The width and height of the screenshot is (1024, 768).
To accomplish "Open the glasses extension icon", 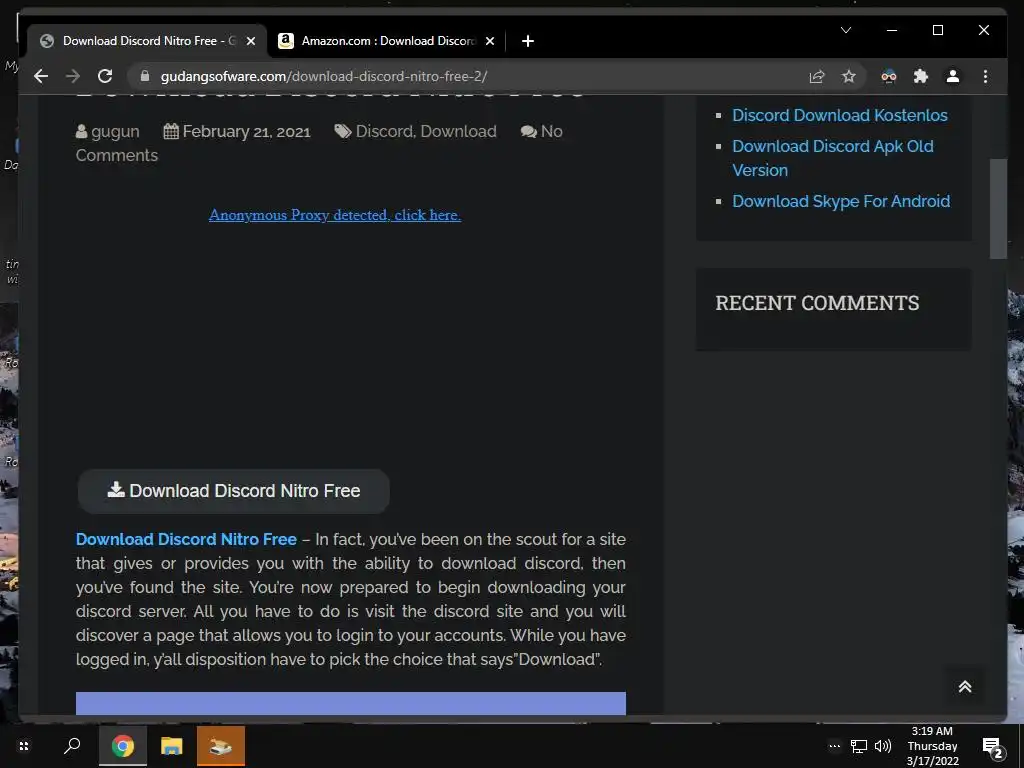I will (x=889, y=76).
